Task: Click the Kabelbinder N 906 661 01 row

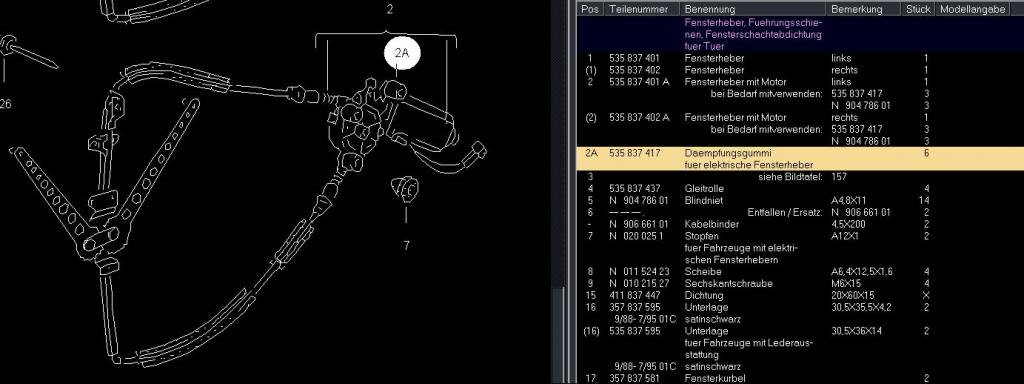Action: [800, 224]
